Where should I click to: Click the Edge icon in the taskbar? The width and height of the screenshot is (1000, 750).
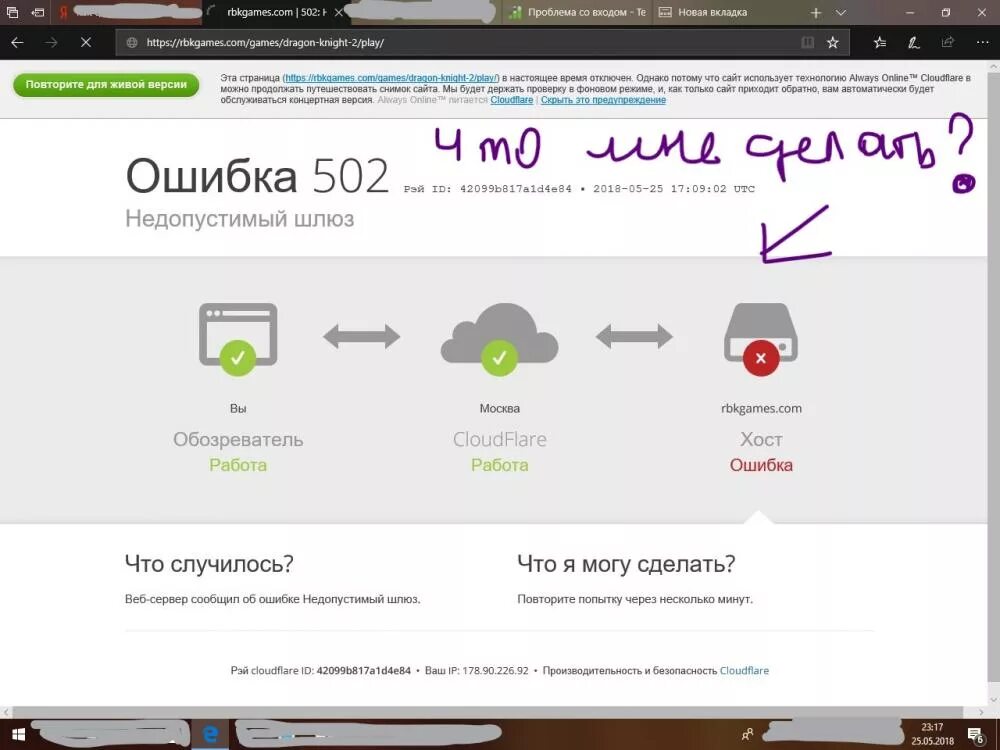[x=210, y=735]
